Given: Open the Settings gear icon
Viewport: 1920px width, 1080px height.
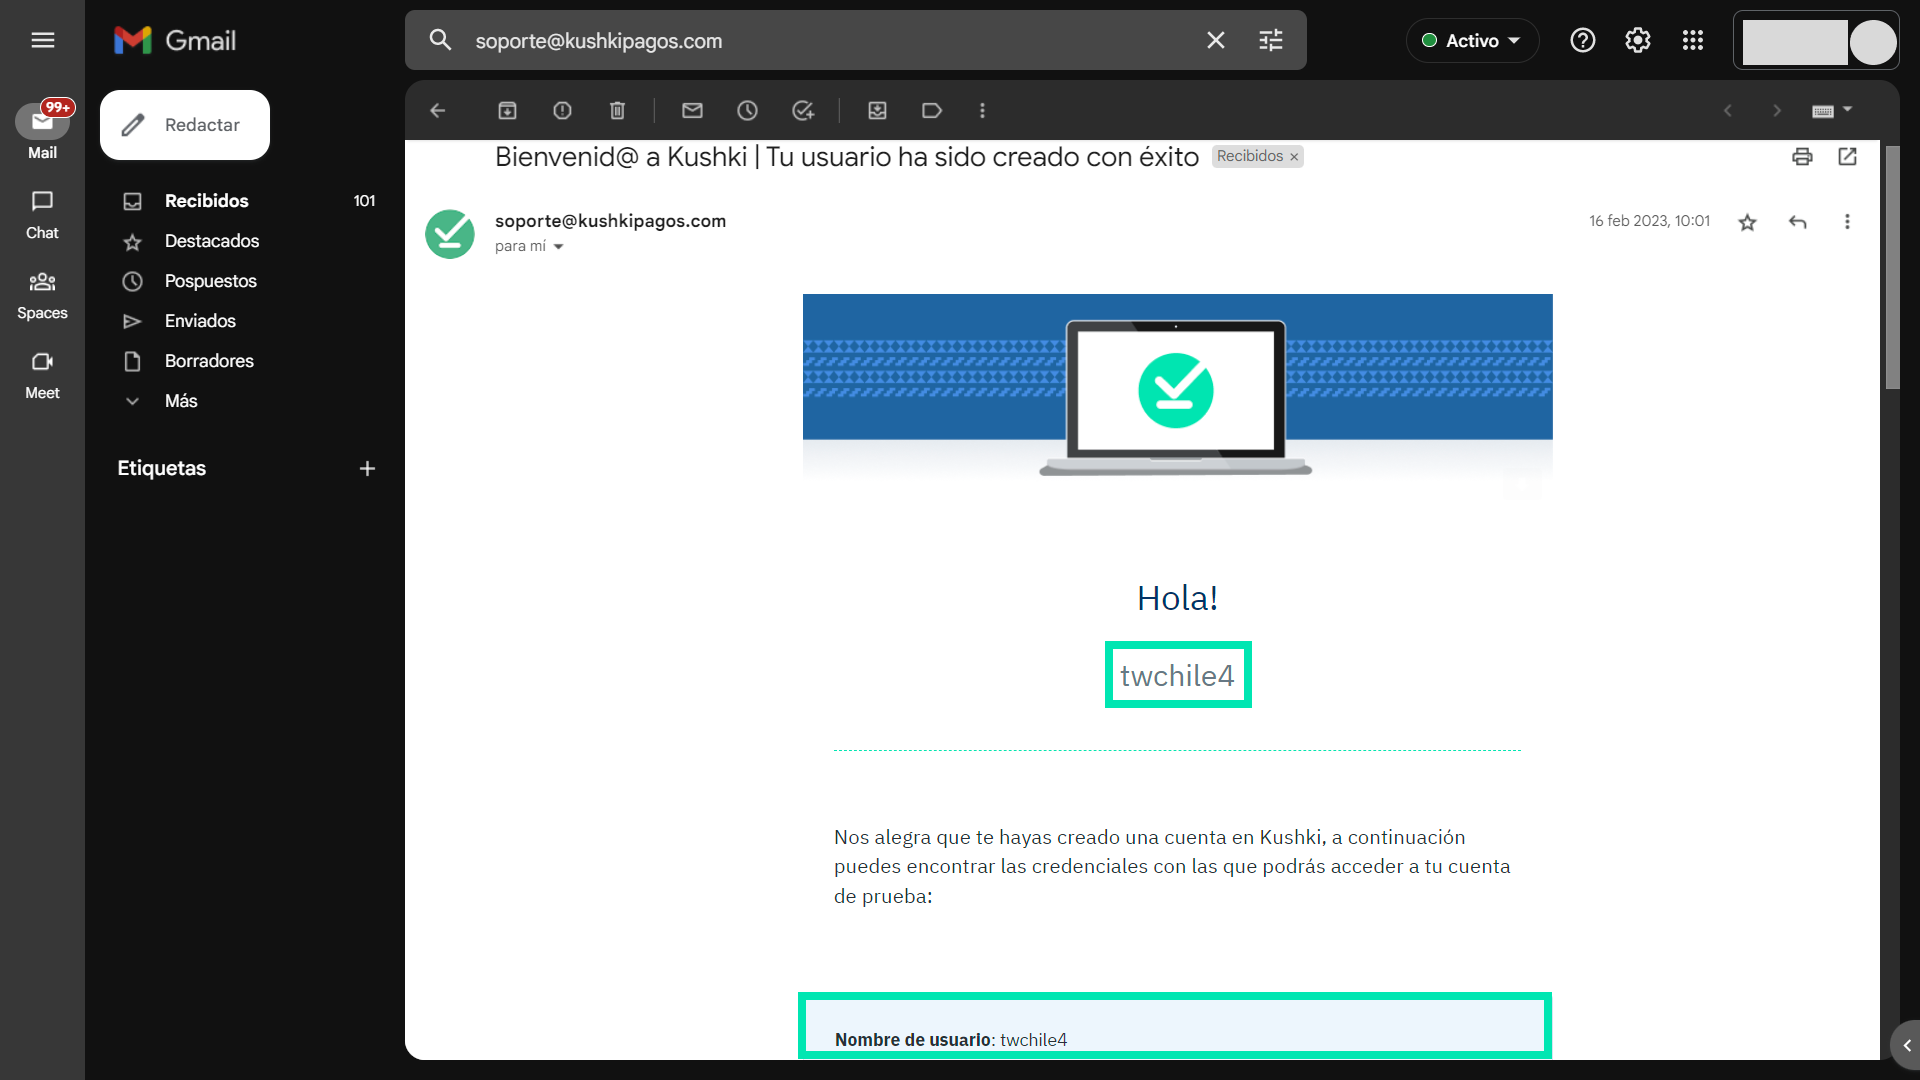Looking at the screenshot, I should 1637,40.
